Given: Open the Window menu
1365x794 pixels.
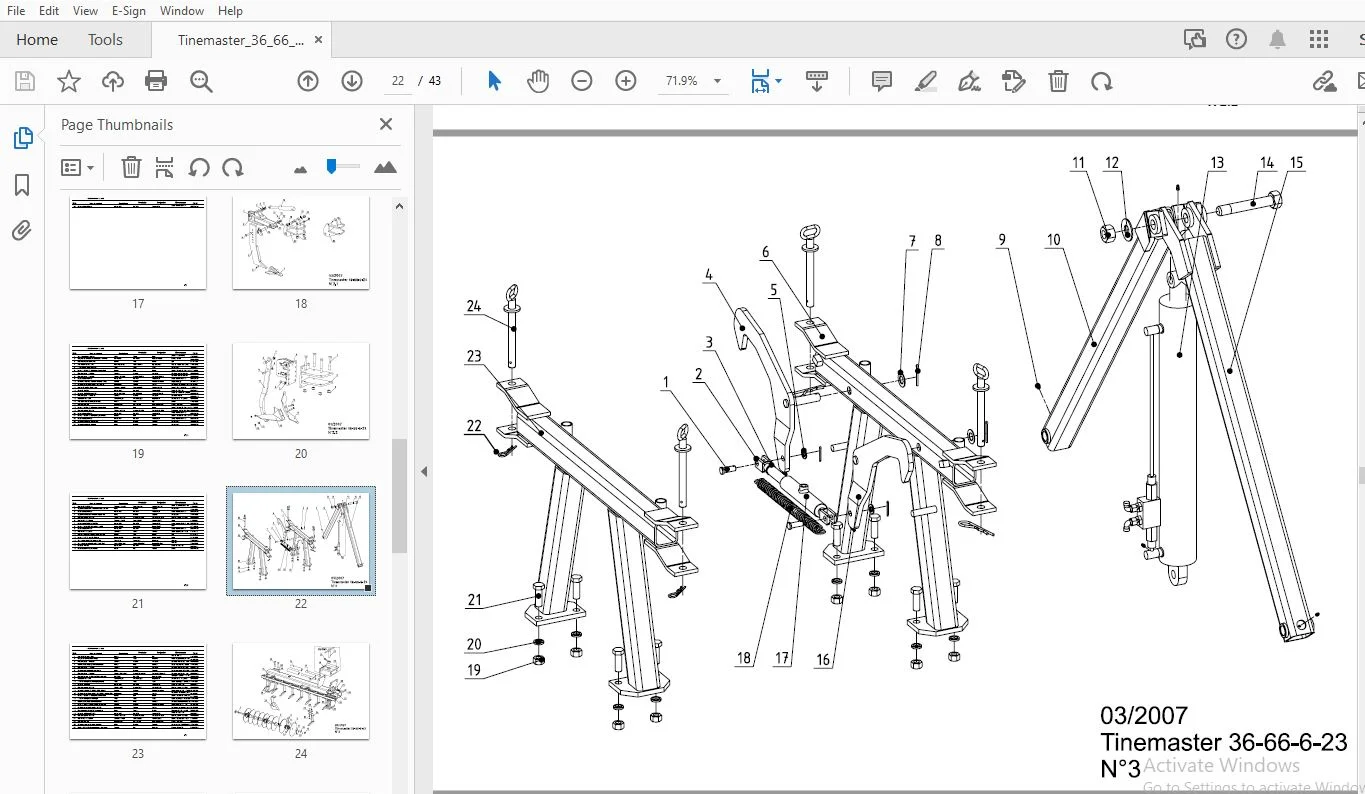Looking at the screenshot, I should click(182, 10).
